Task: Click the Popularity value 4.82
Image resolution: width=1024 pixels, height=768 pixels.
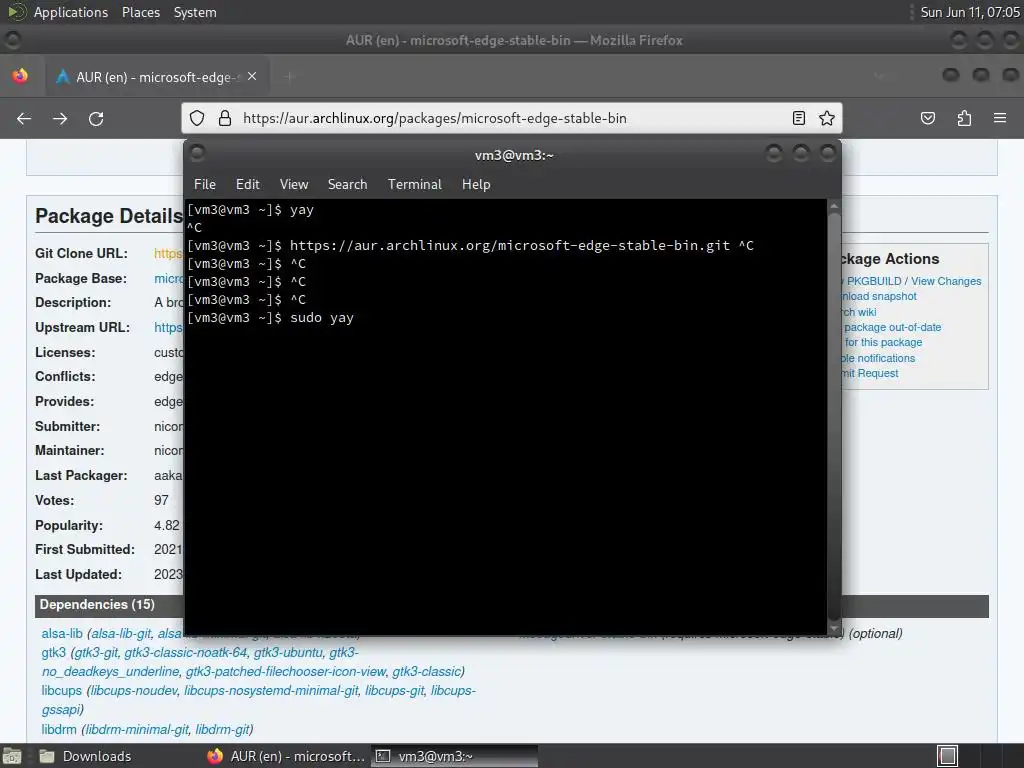Action: [x=167, y=525]
